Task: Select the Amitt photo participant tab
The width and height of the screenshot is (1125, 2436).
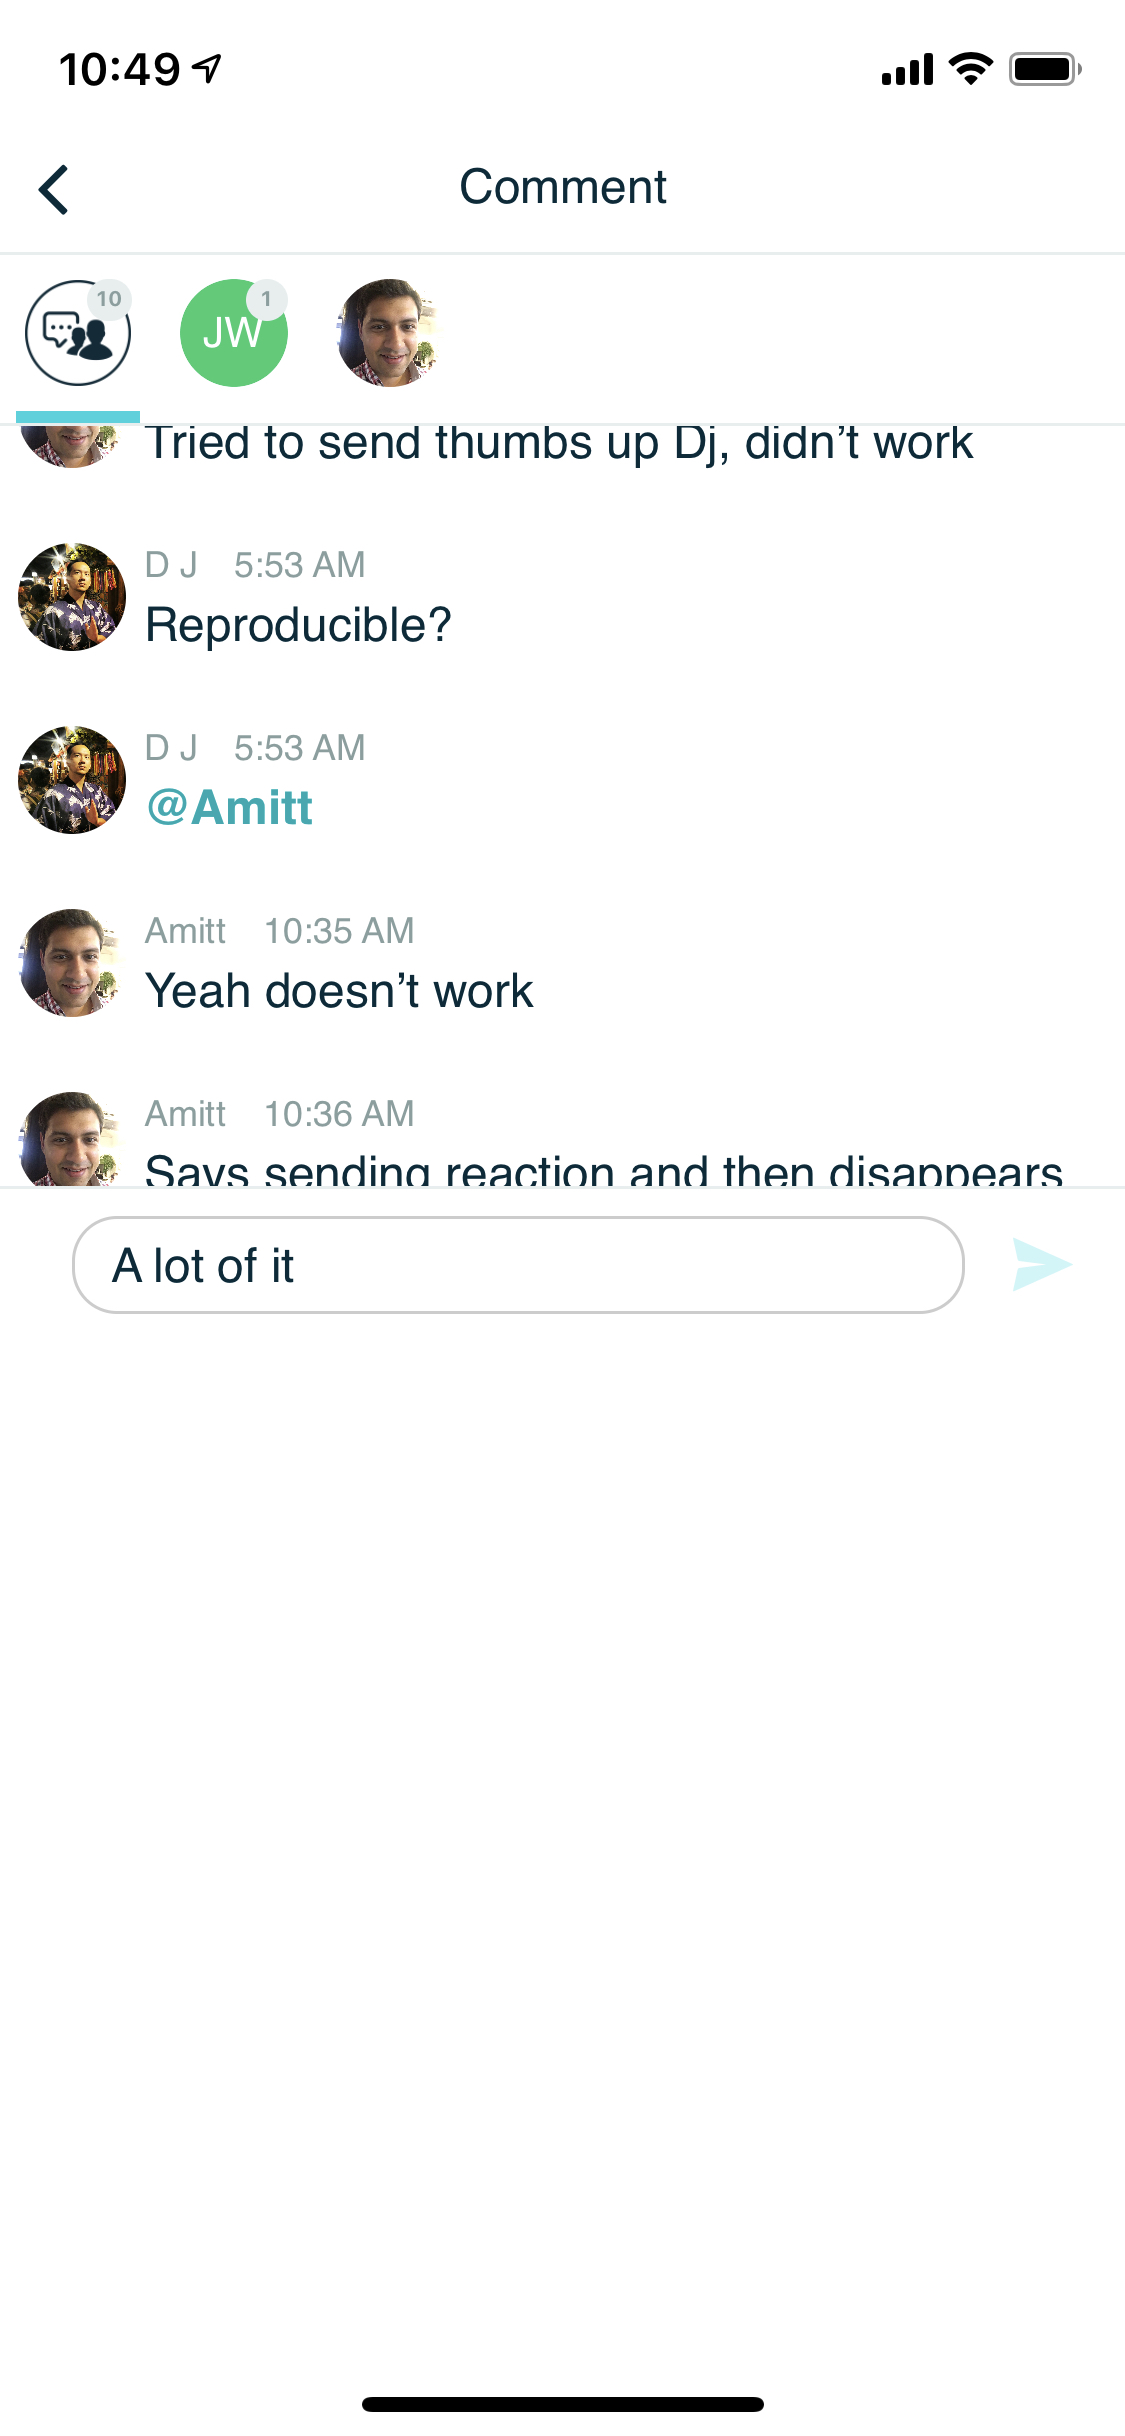Action: (389, 333)
